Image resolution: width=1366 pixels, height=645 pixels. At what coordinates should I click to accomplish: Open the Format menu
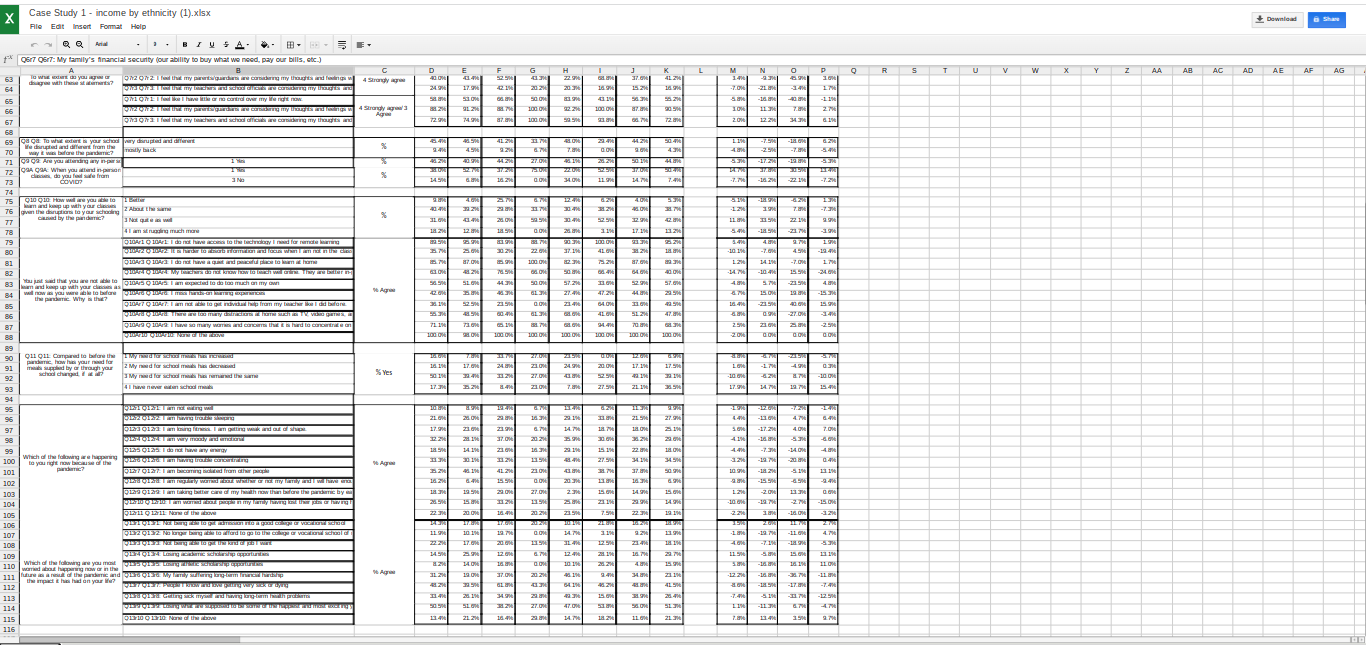pyautogui.click(x=110, y=26)
